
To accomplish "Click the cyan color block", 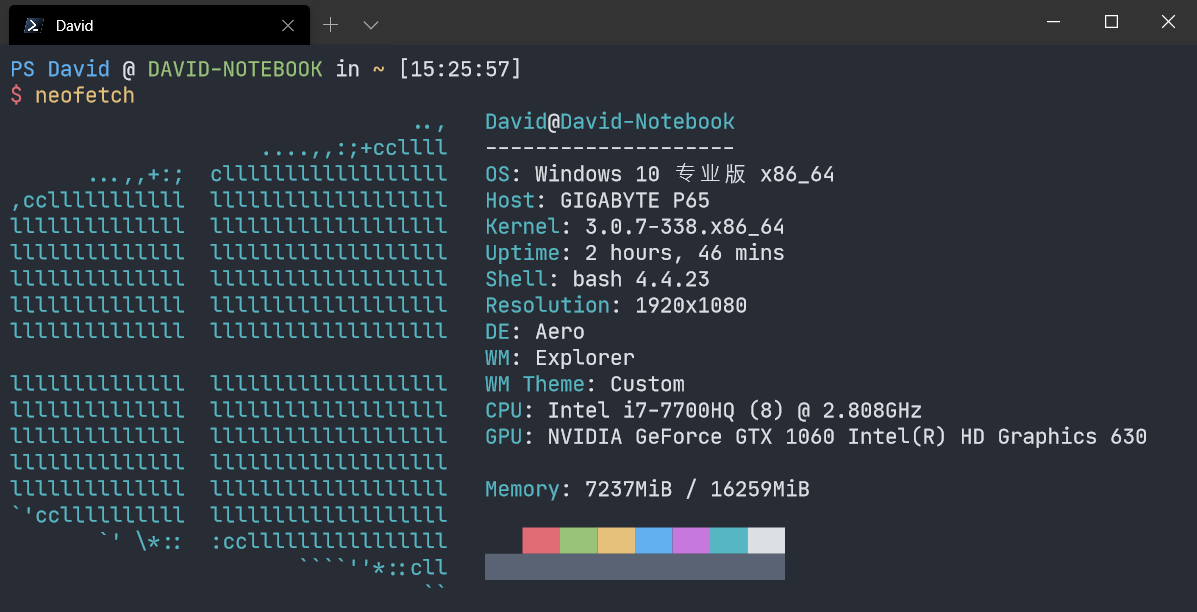I will coord(728,540).
